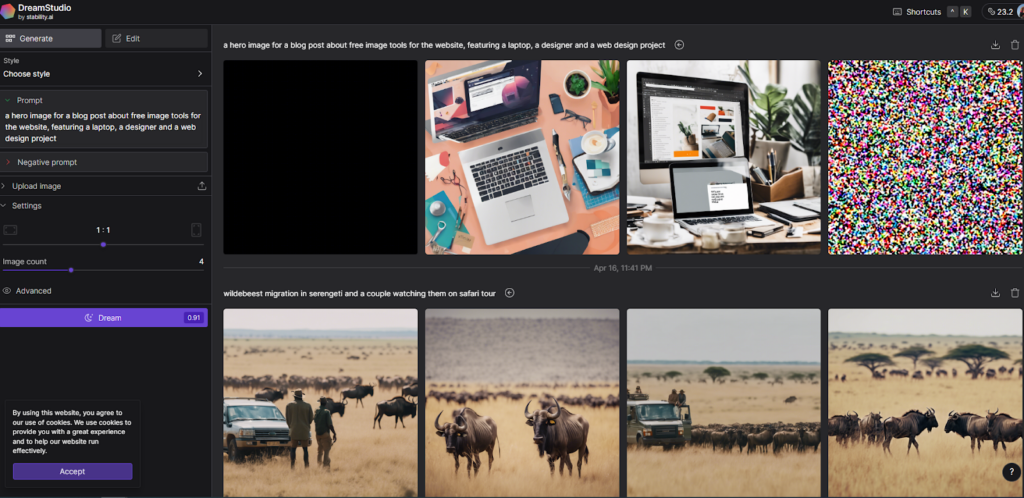Download the wildebeest migration image set
The height and width of the screenshot is (498, 1024).
click(x=995, y=293)
